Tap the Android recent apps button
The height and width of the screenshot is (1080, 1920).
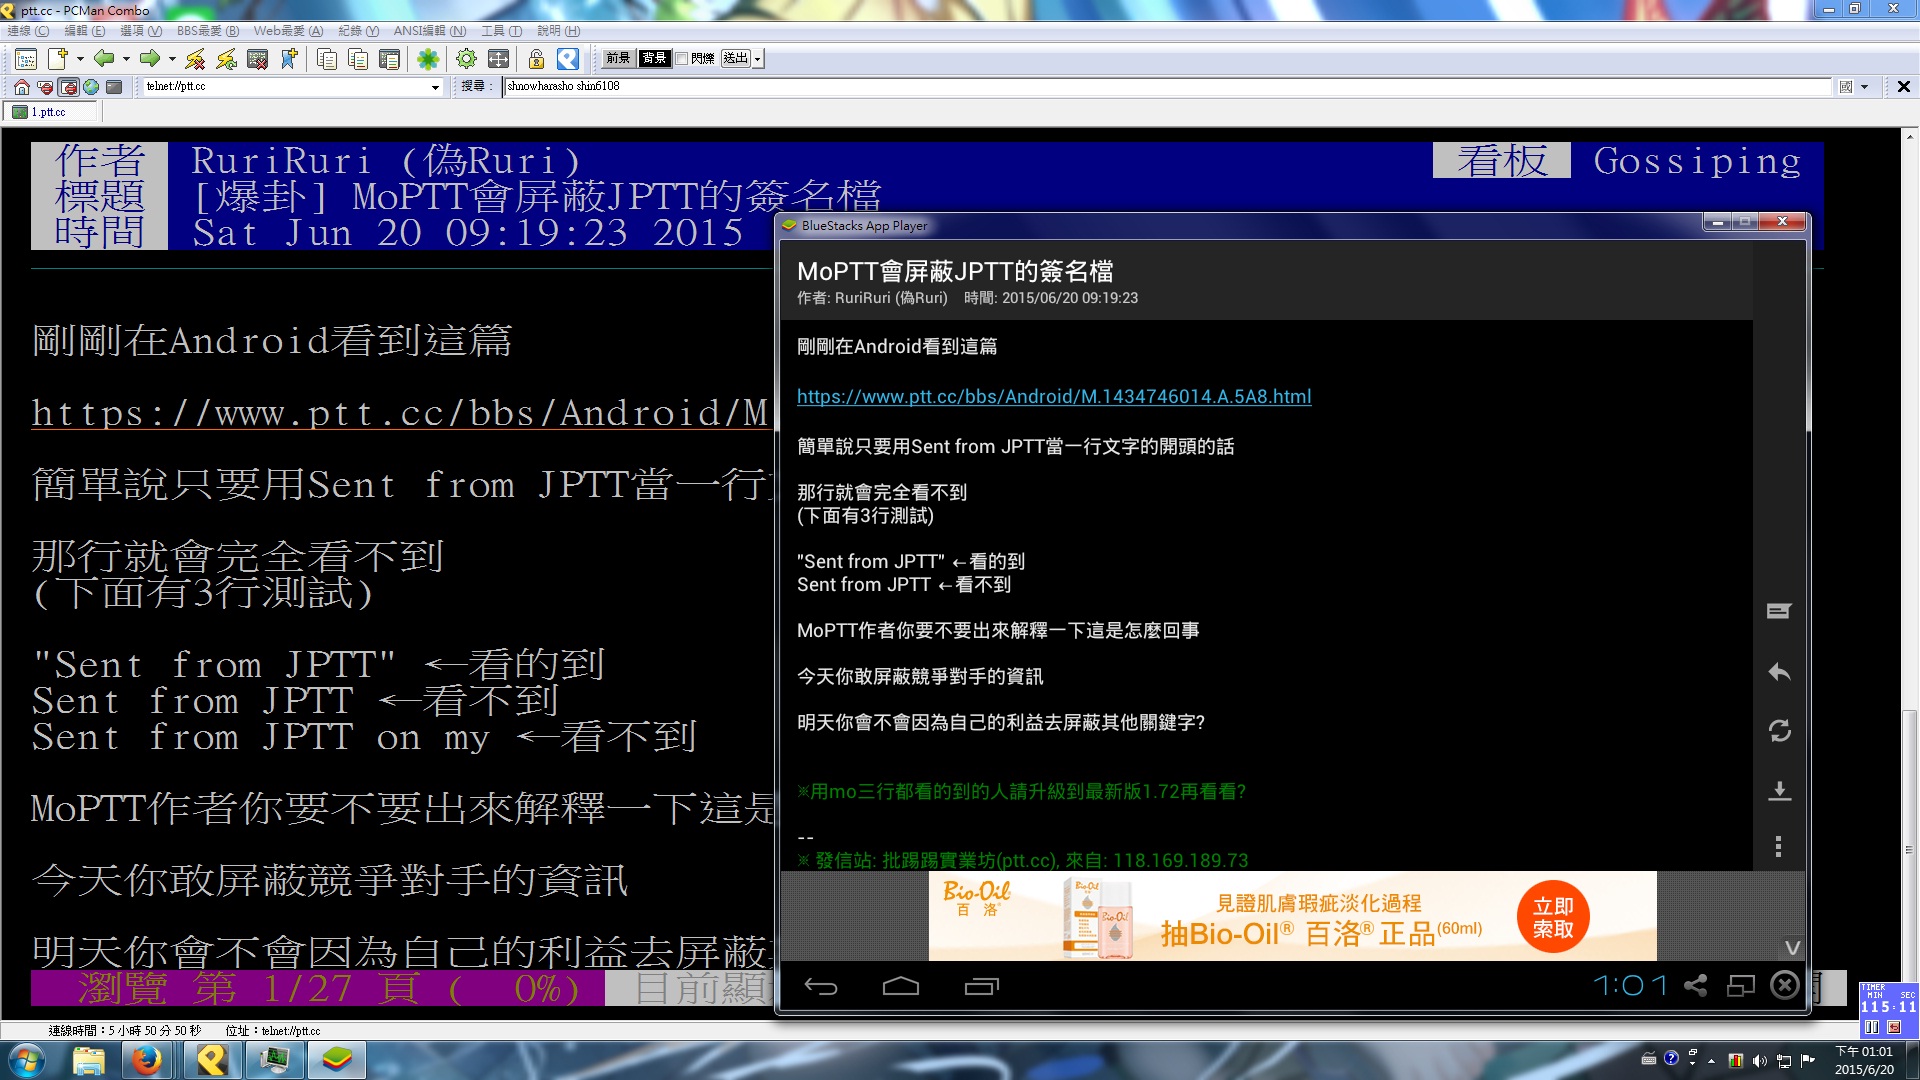[x=982, y=987]
